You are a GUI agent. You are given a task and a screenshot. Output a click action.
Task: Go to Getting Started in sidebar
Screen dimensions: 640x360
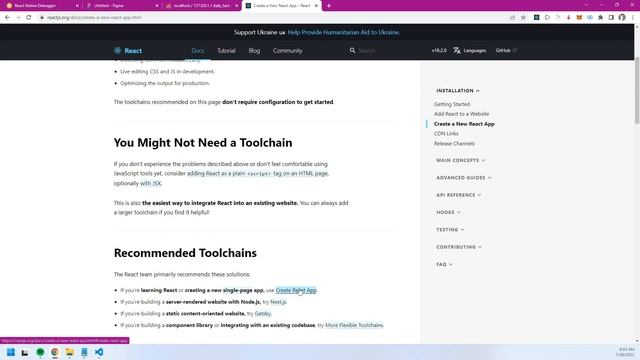(x=452, y=104)
